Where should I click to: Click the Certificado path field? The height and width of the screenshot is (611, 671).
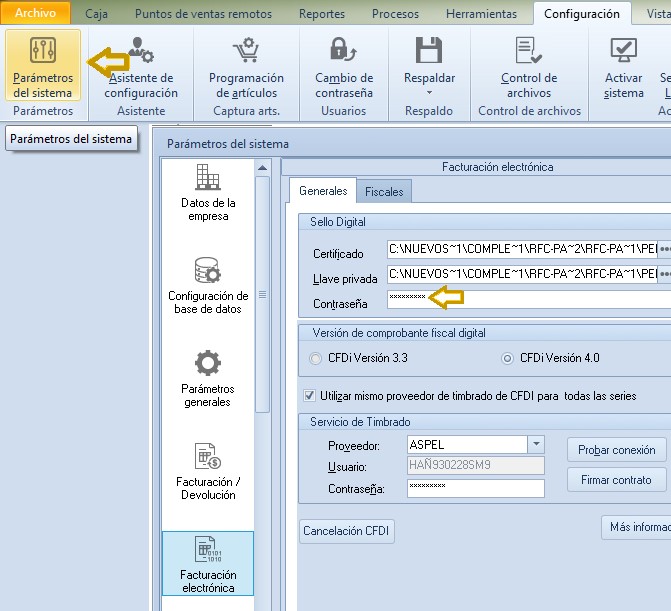(522, 249)
